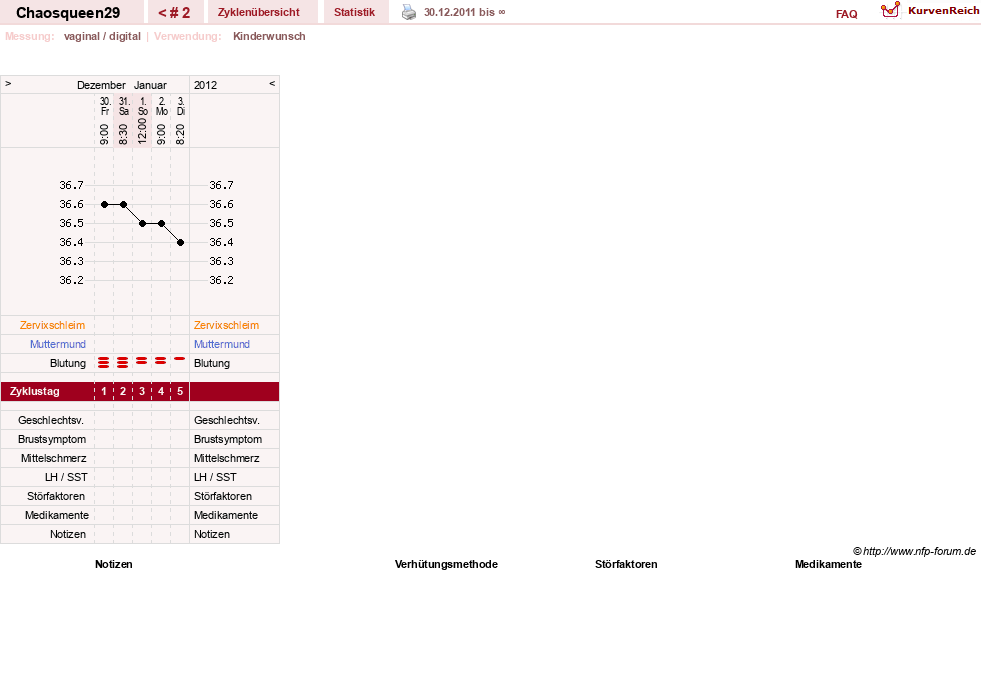Click the left 'Geschlechtsv.' row label
This screenshot has height=683, width=981.
51,420
